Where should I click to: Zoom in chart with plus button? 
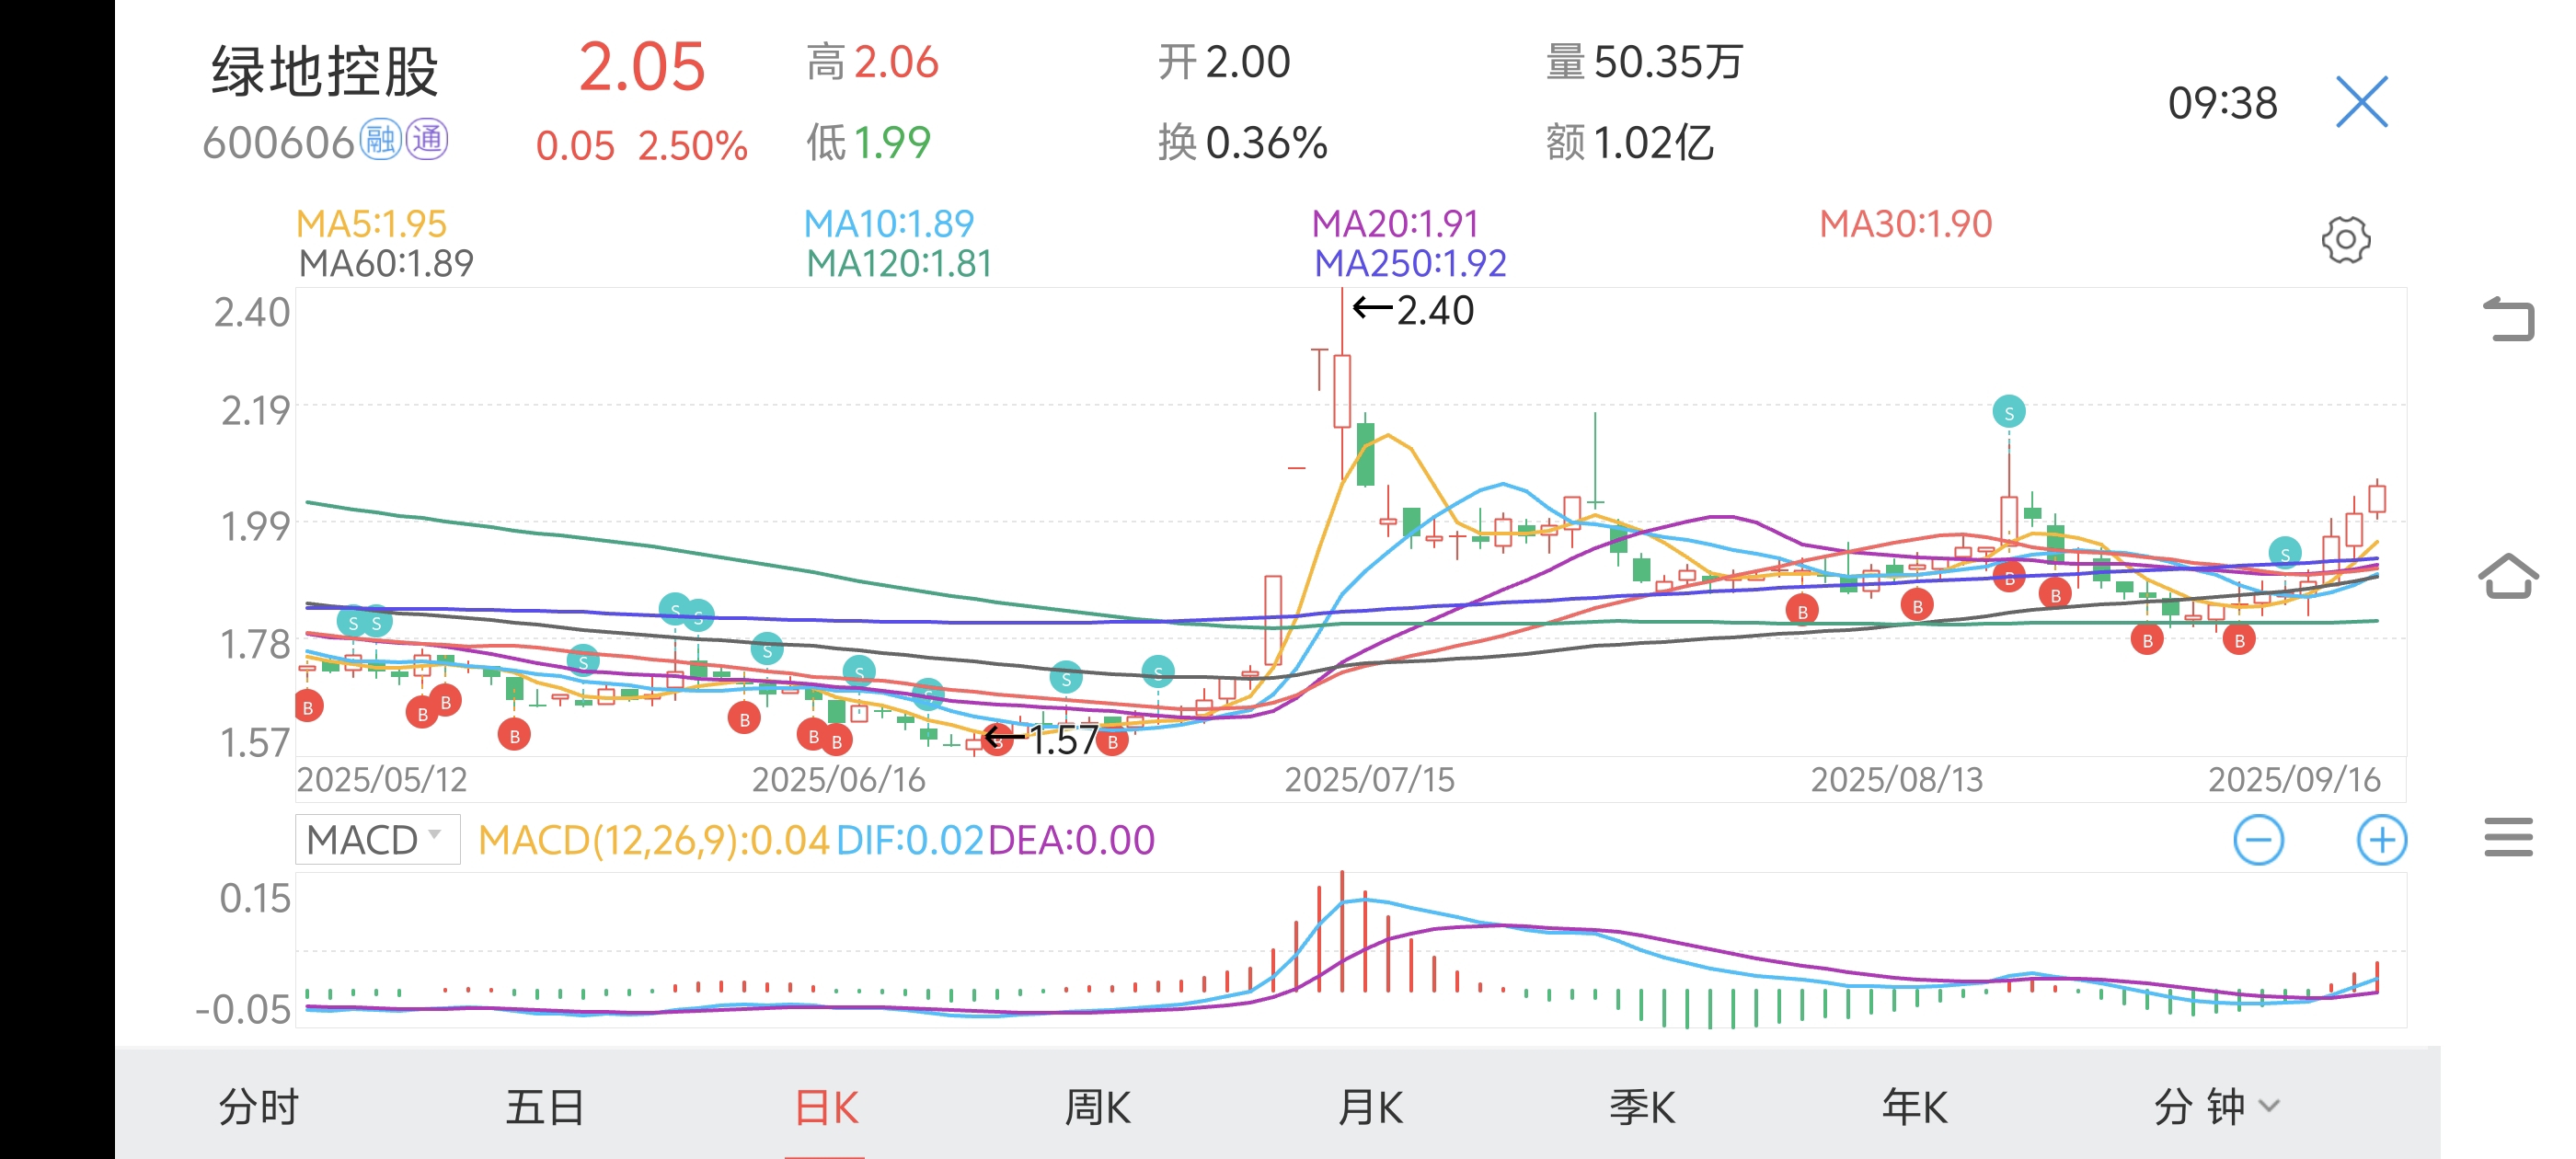(2381, 840)
